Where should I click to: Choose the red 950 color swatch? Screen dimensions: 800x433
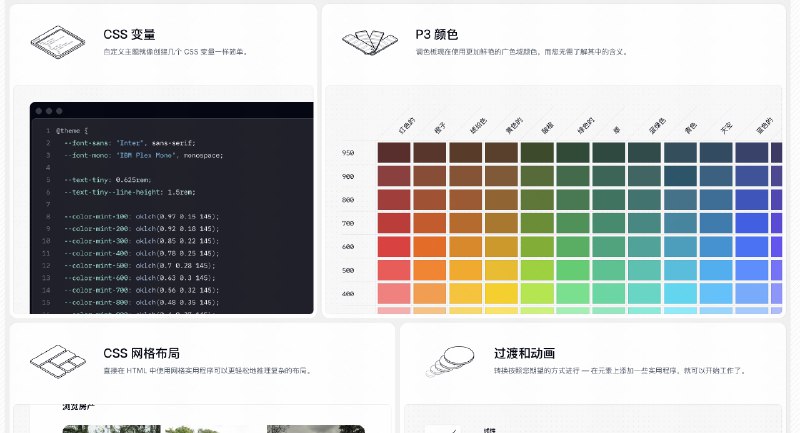[394, 153]
